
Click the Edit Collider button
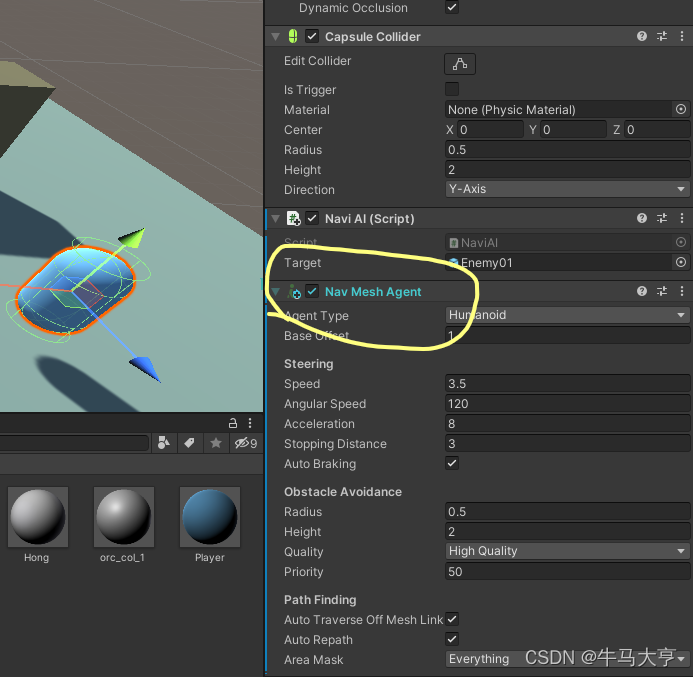[x=460, y=64]
